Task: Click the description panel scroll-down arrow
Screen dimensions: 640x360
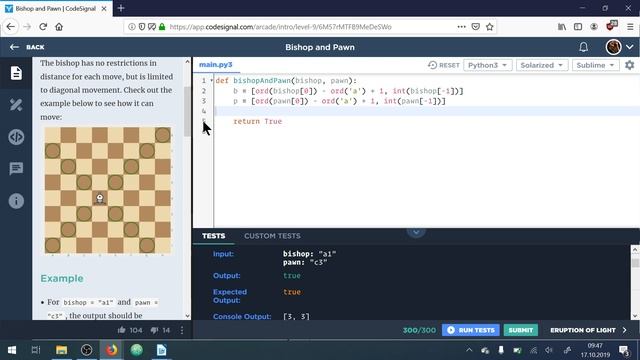Action: point(187,316)
